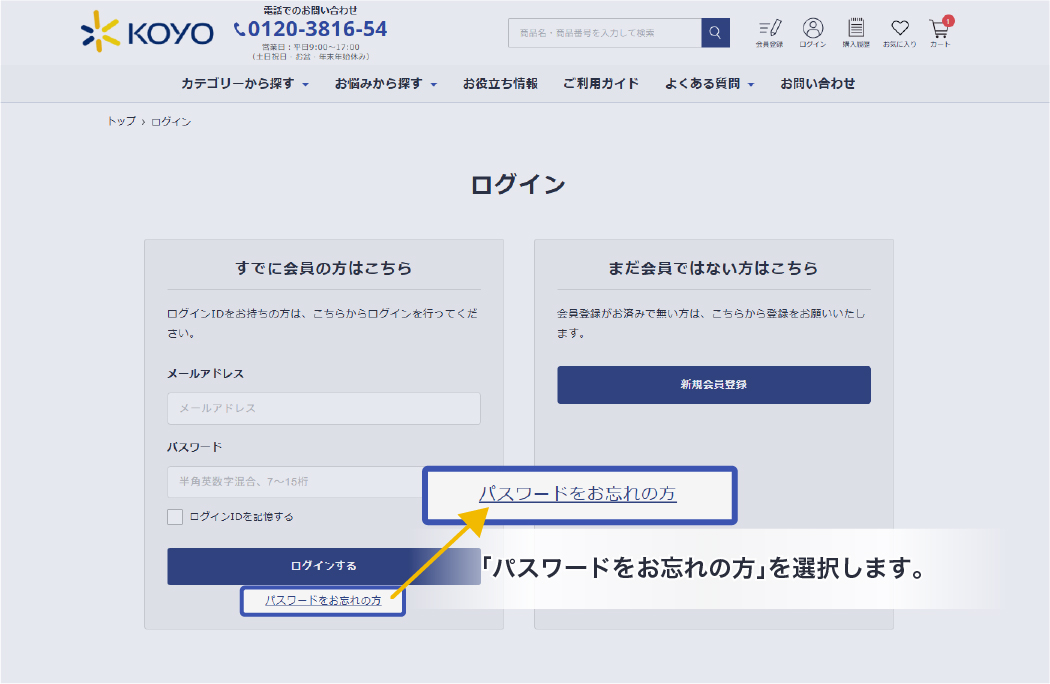1050x684 pixels.
Task: Expand the よくある質問 dropdown
Action: pos(708,84)
